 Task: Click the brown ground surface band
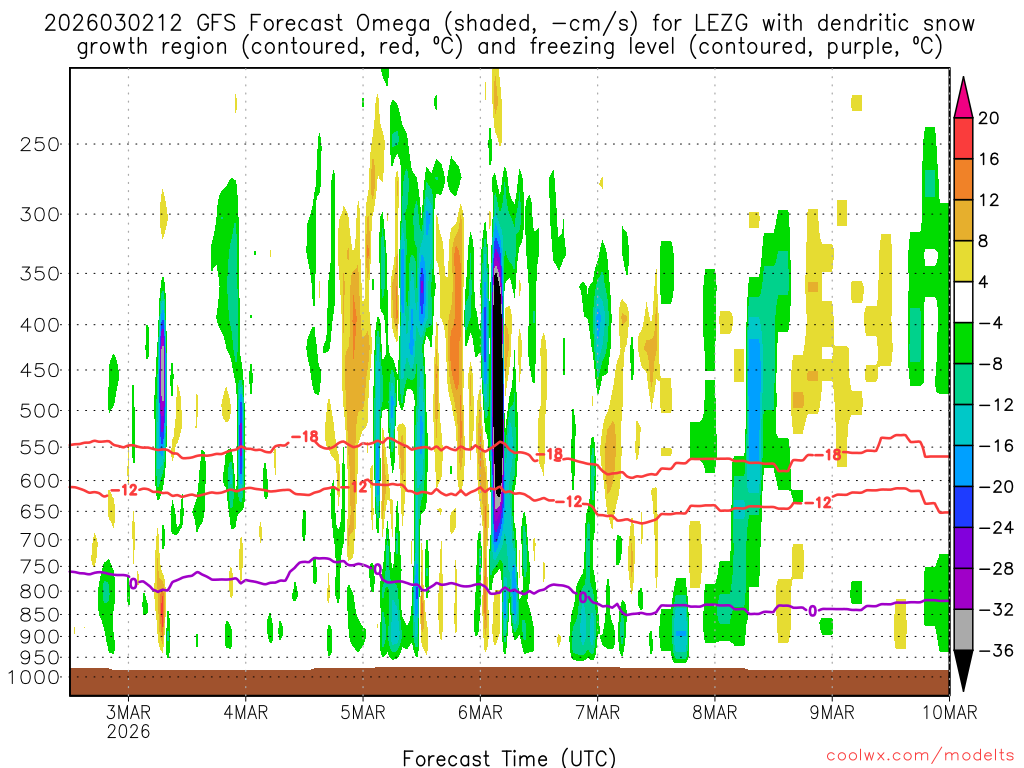click(x=509, y=681)
